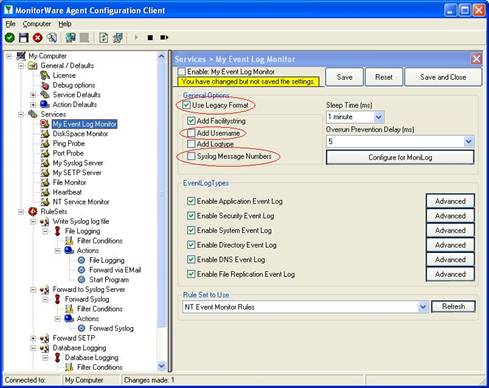Click the play start service toolbar icon
This screenshot has height=388, width=489.
[136, 37]
